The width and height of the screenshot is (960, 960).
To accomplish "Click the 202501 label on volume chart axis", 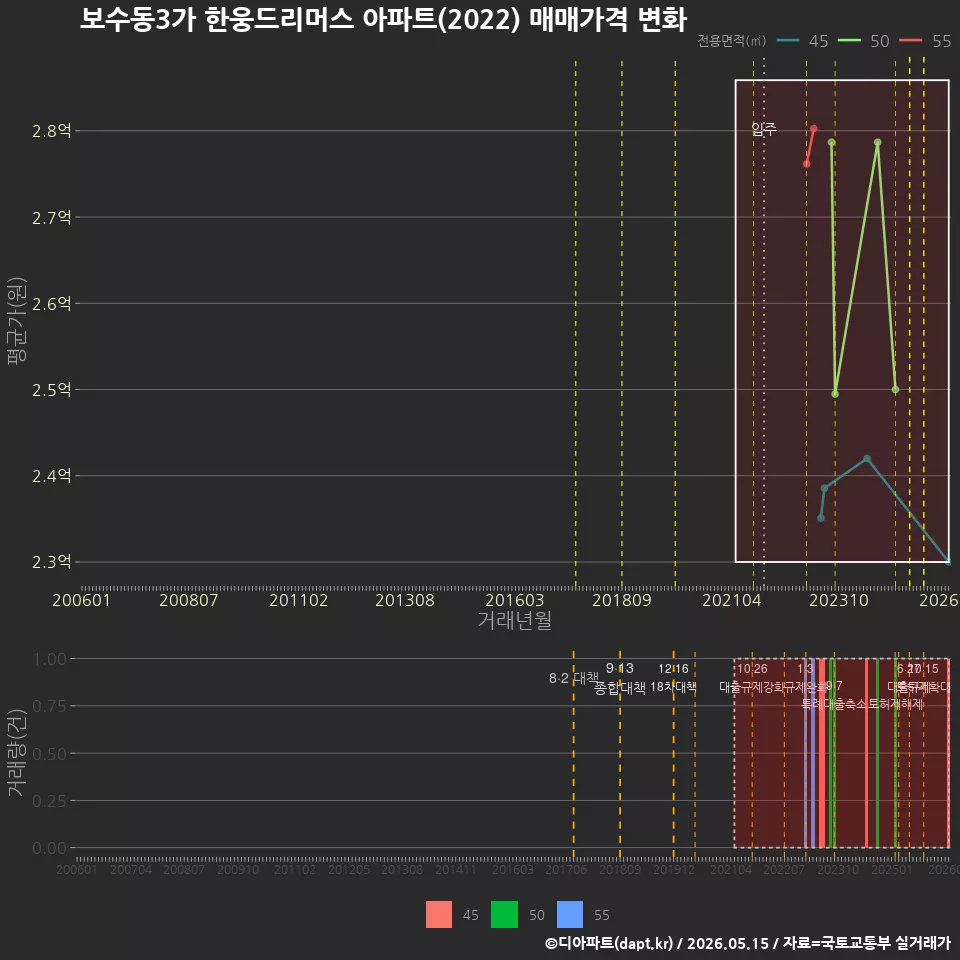I will (x=891, y=869).
